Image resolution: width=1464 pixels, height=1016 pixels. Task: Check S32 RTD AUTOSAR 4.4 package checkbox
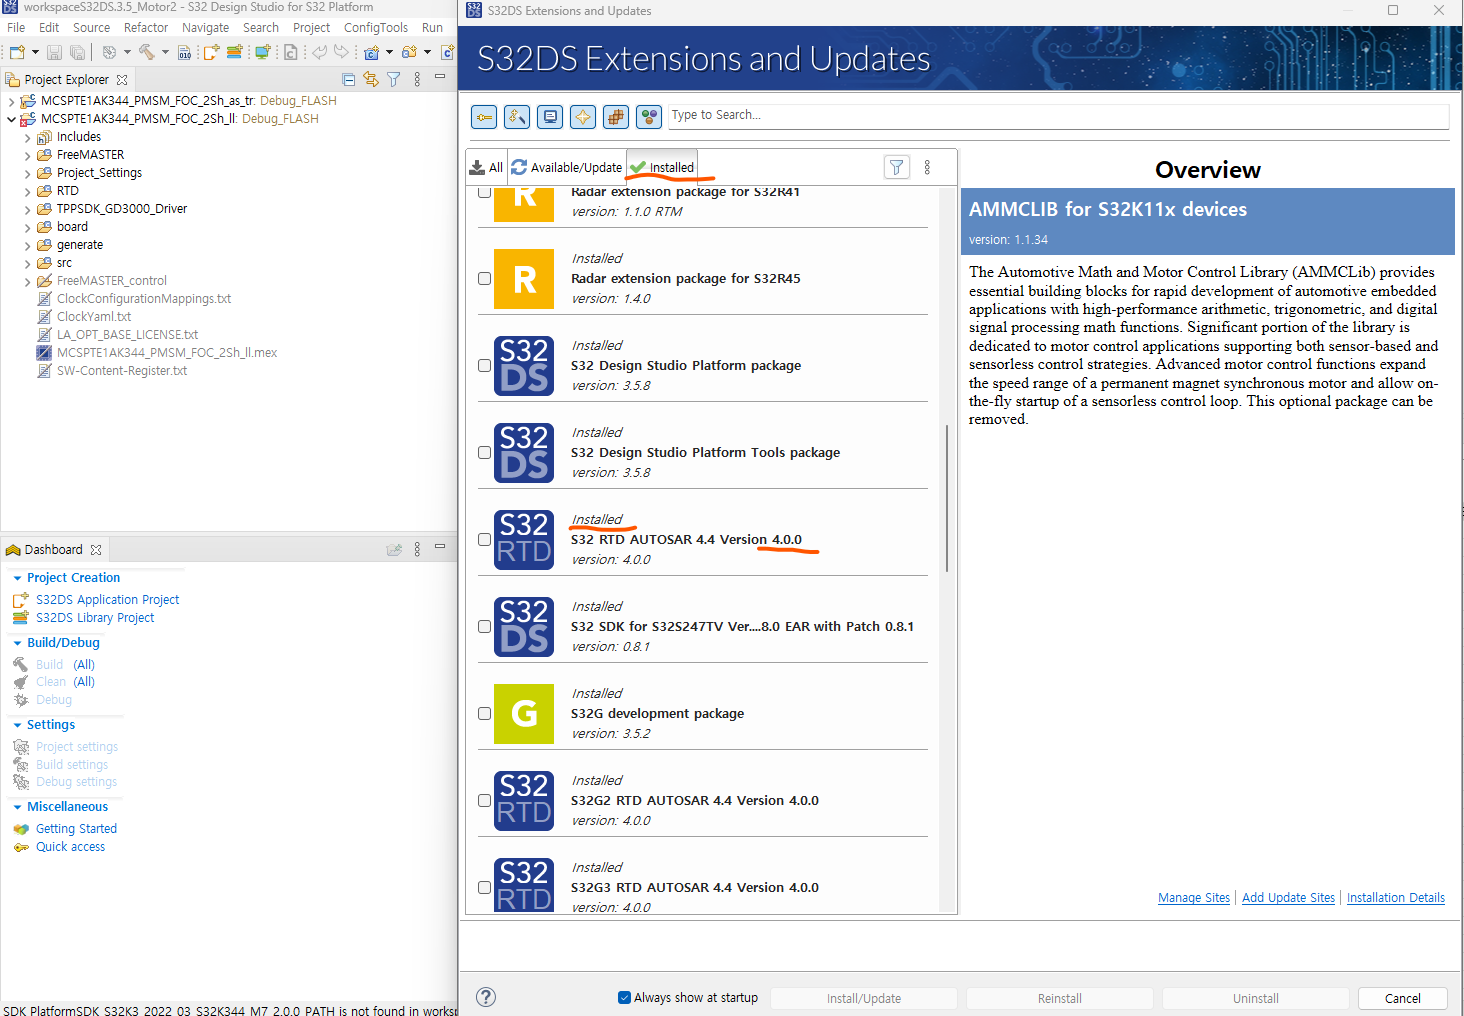(485, 540)
